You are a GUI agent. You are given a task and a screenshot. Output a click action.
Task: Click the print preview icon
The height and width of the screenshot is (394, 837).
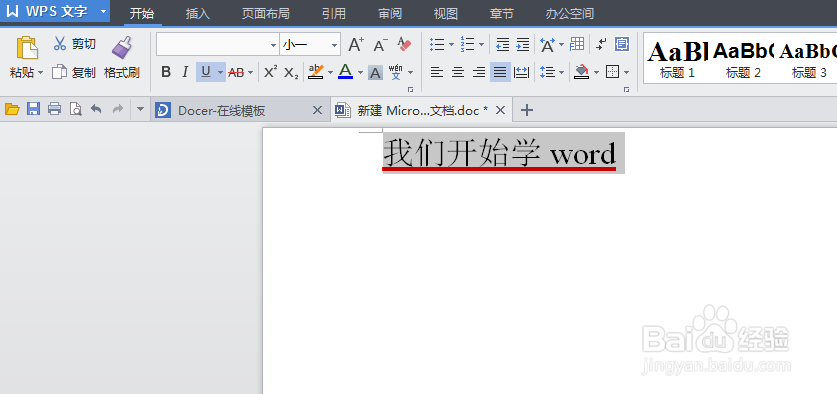pos(76,110)
